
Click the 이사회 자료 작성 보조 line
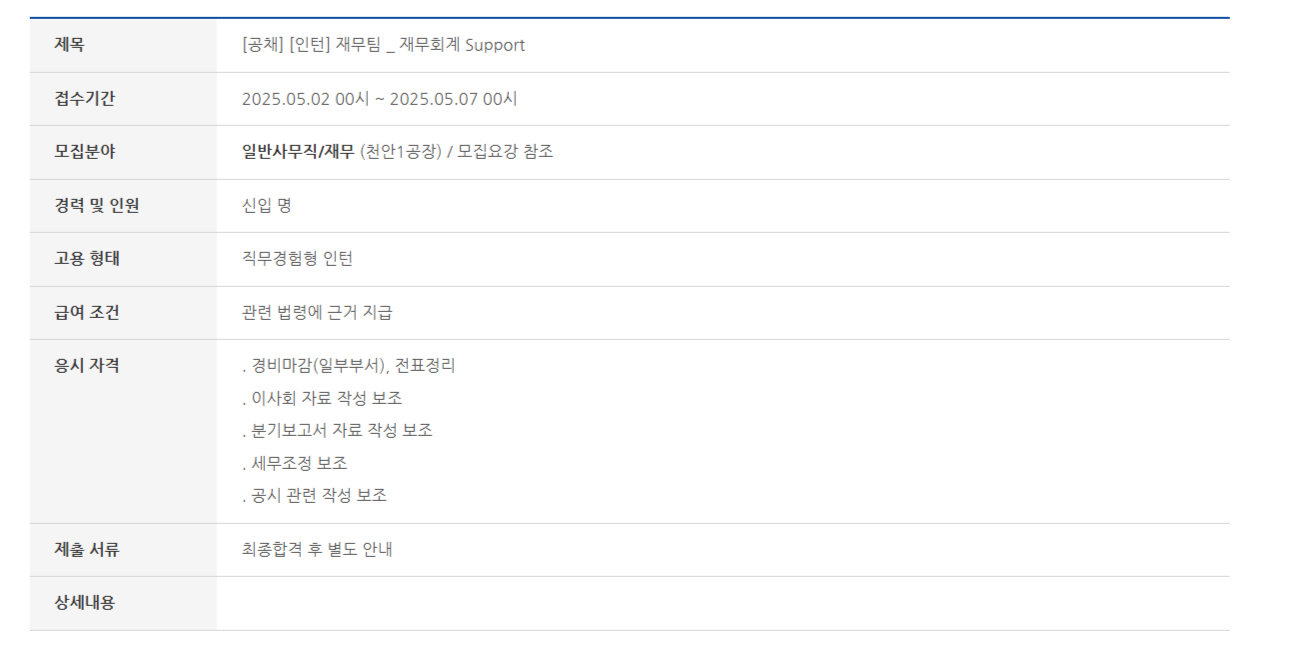tap(322, 398)
